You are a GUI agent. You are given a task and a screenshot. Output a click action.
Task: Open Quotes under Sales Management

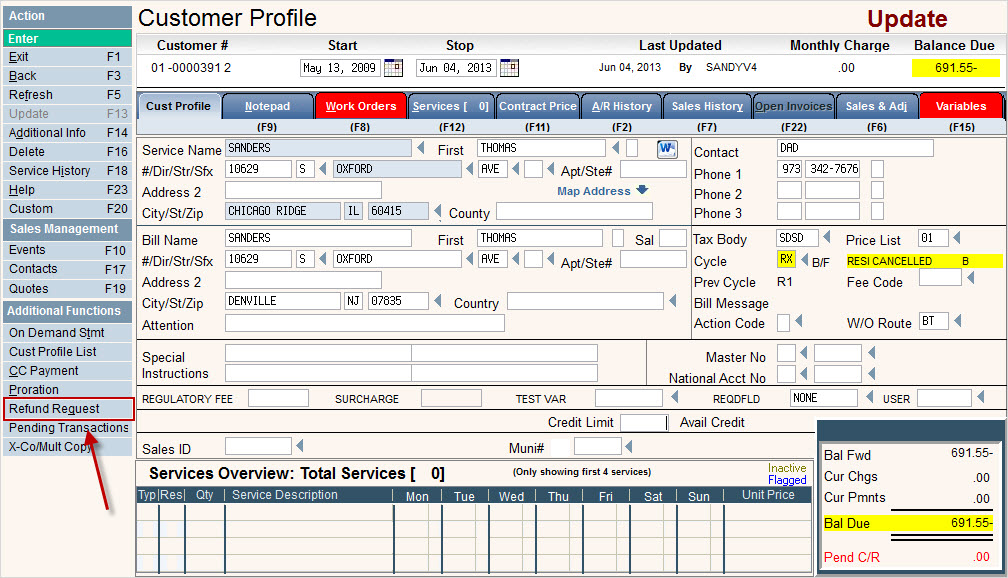click(x=68, y=288)
